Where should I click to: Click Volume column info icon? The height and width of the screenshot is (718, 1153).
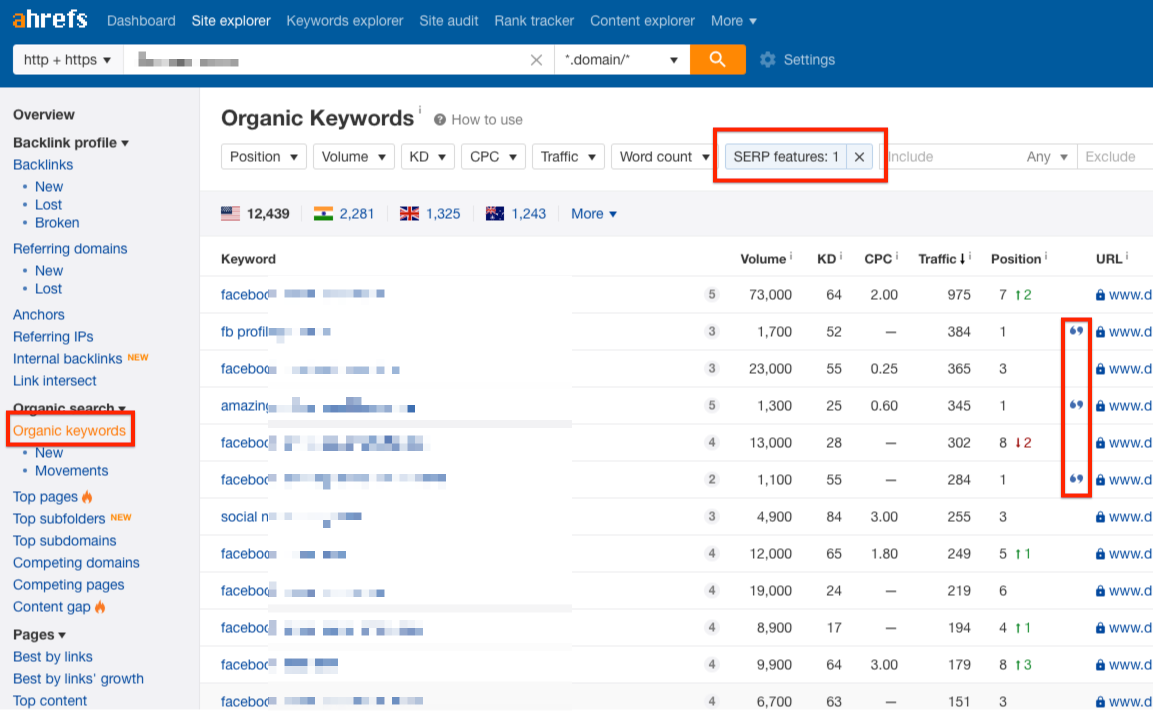790,256
